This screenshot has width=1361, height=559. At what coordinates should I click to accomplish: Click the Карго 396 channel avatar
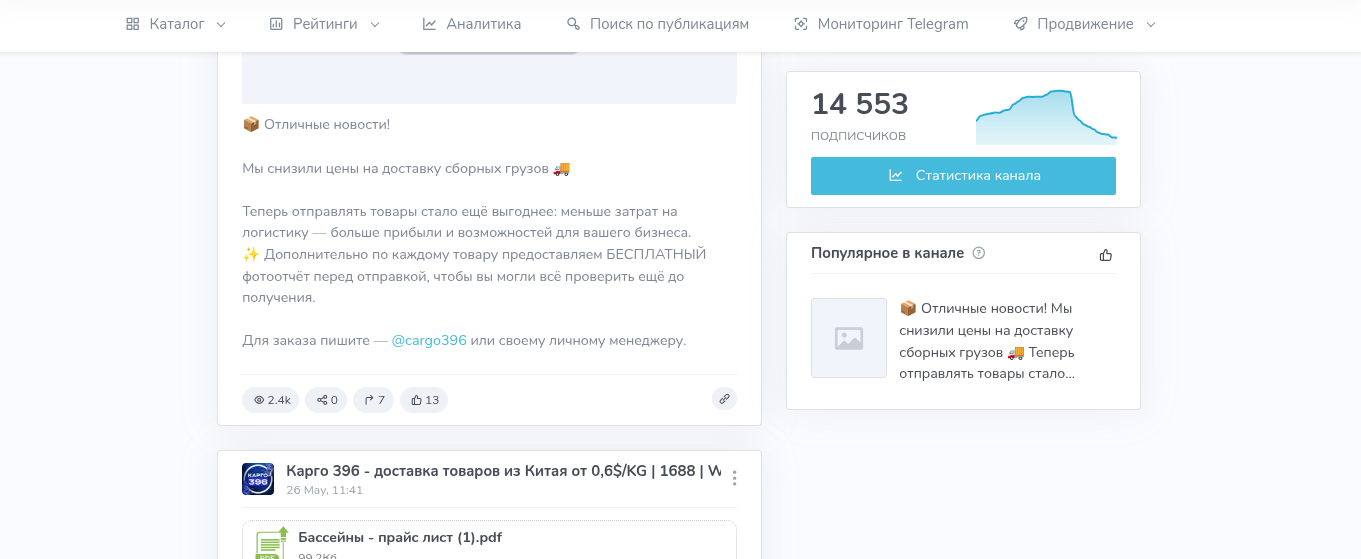tap(258, 479)
